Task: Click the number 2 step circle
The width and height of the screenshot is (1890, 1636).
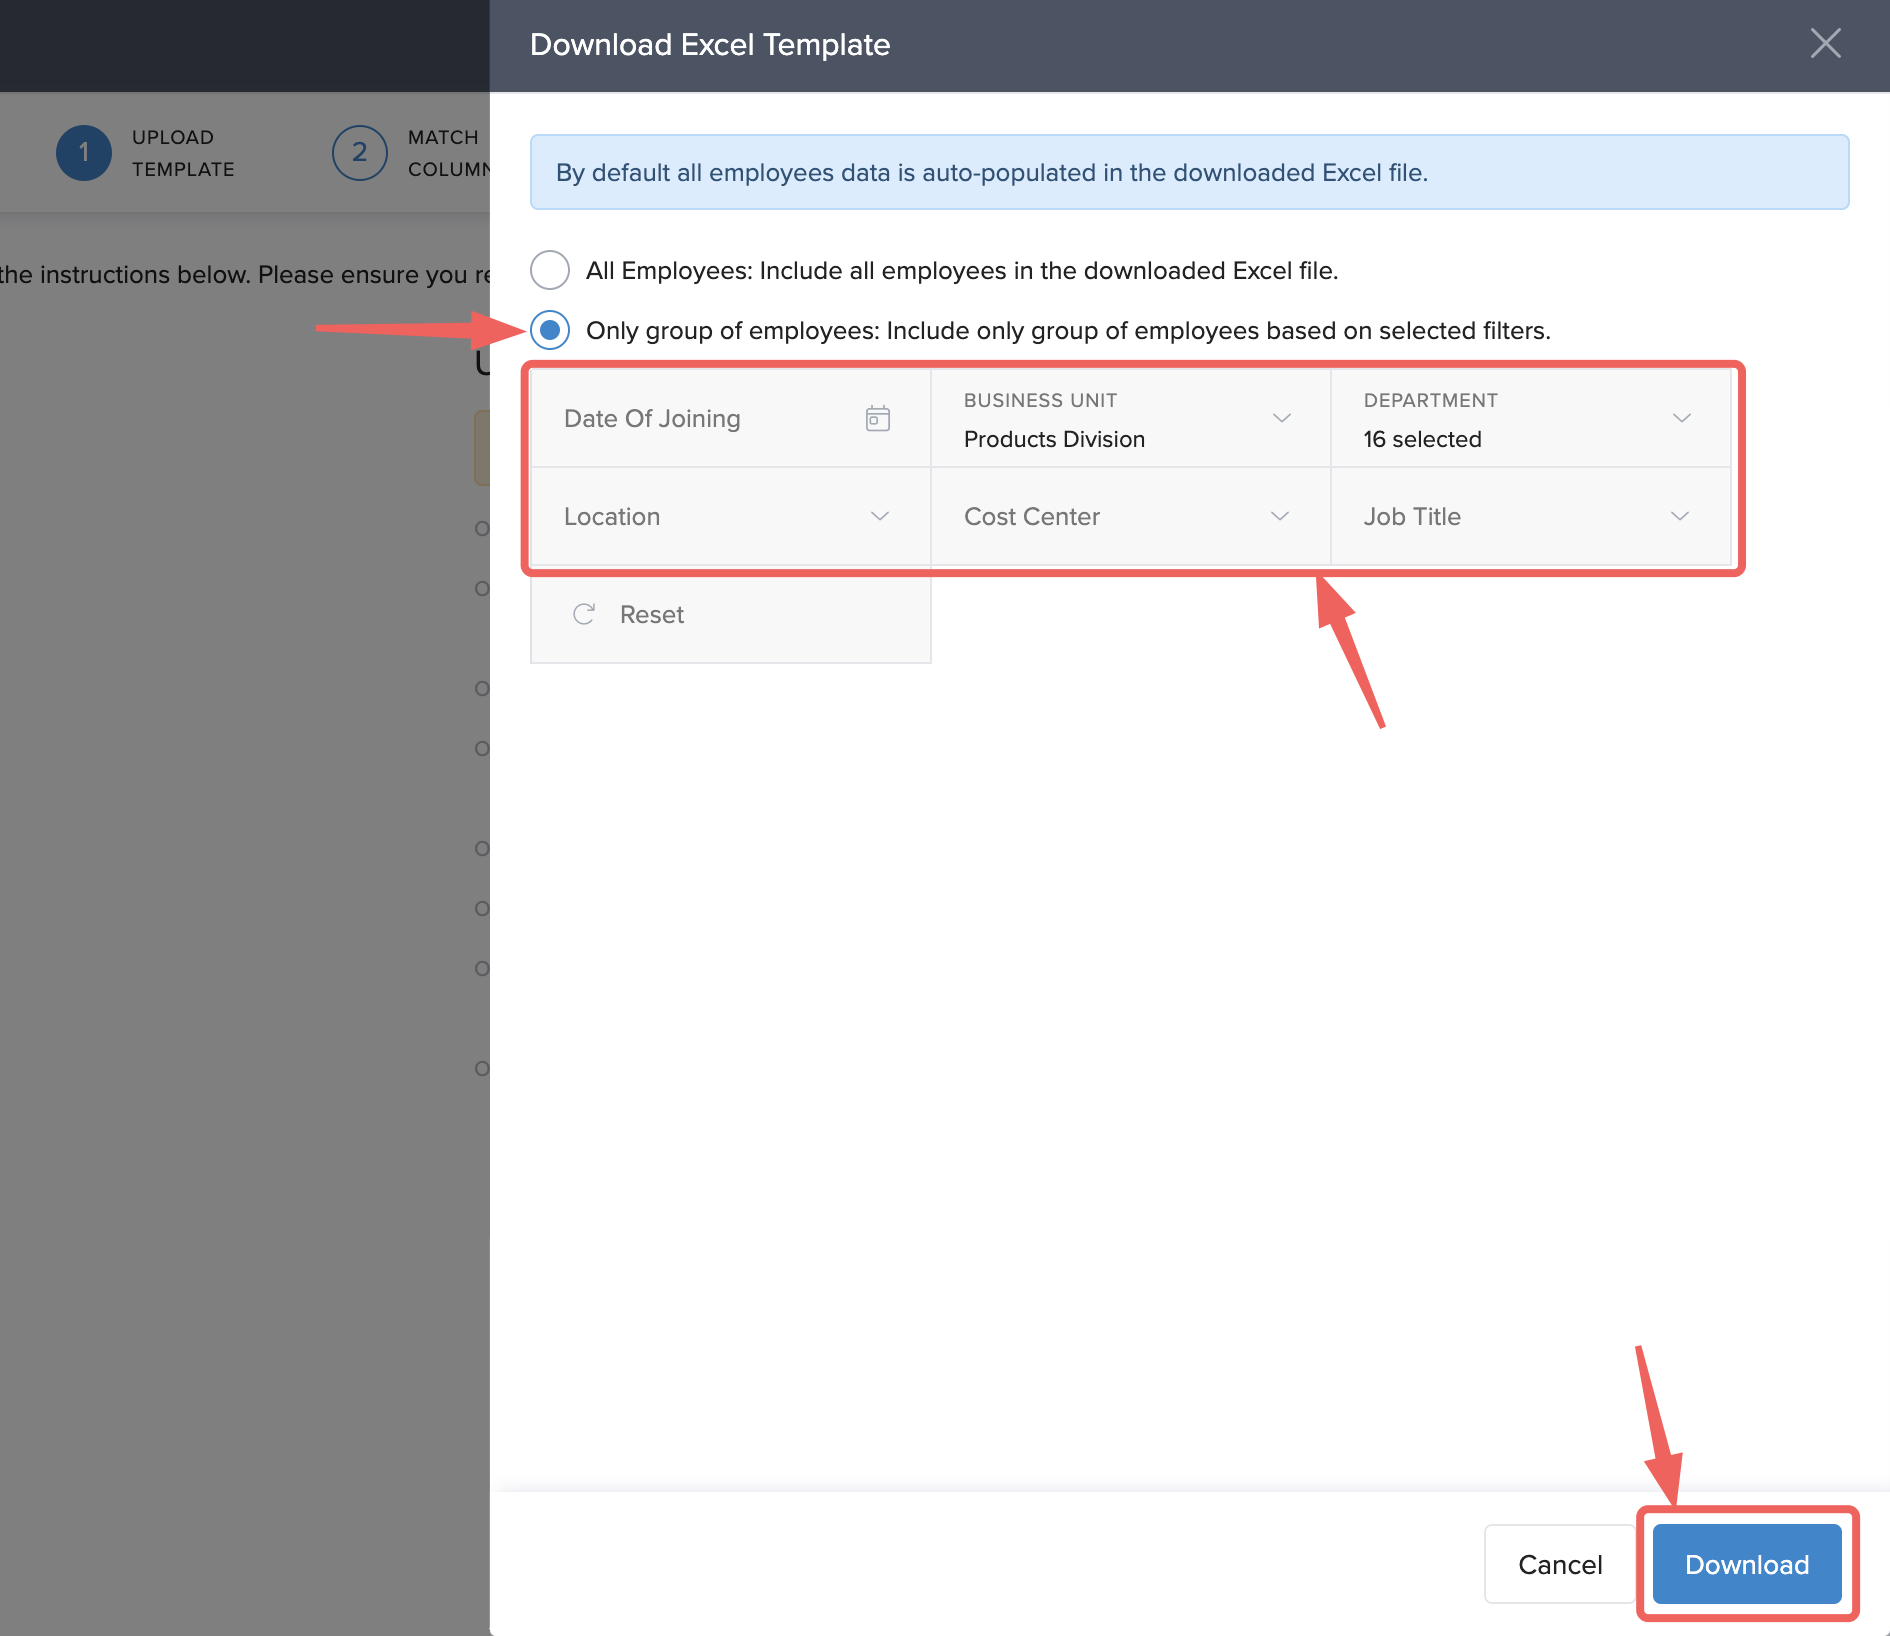Action: tap(359, 153)
